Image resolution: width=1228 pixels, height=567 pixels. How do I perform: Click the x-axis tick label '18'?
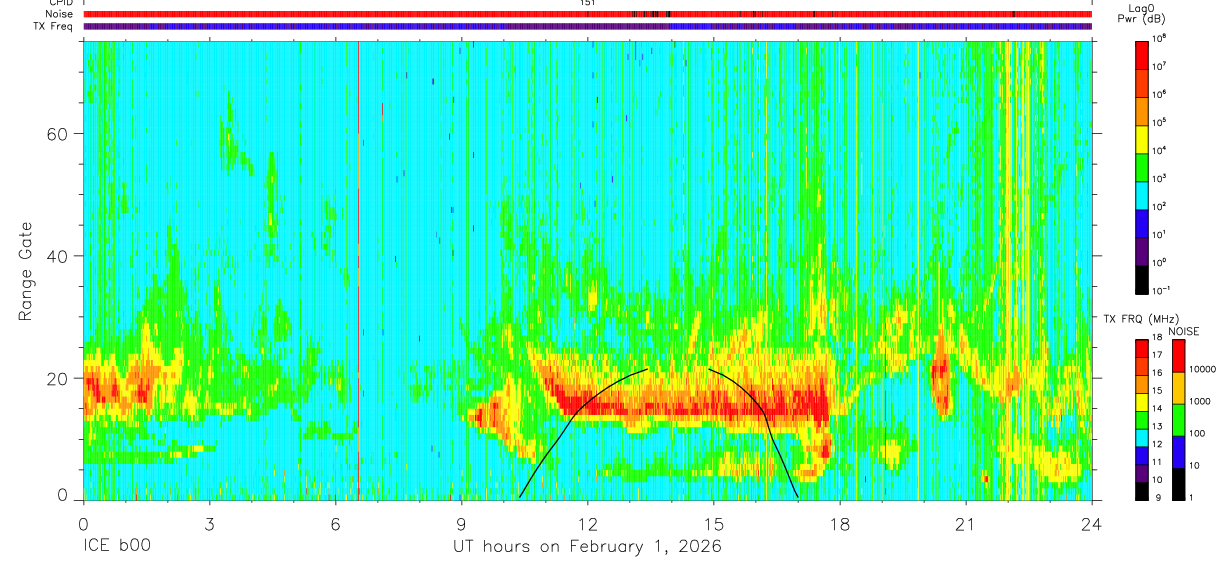point(840,524)
